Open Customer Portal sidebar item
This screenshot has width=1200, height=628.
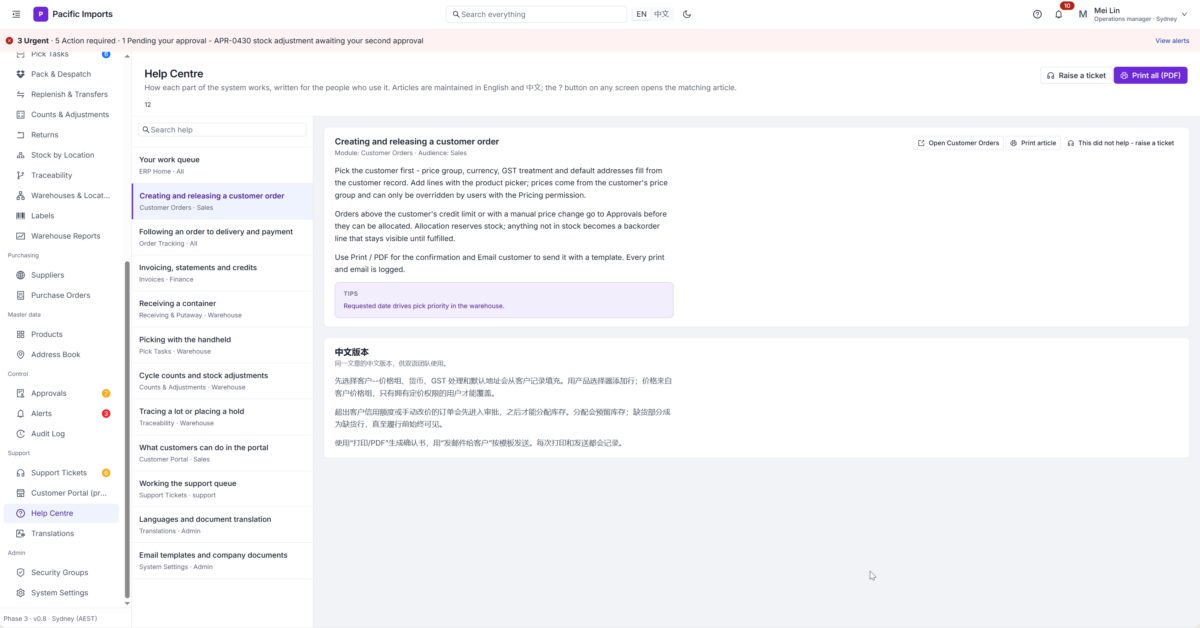pos(61,493)
